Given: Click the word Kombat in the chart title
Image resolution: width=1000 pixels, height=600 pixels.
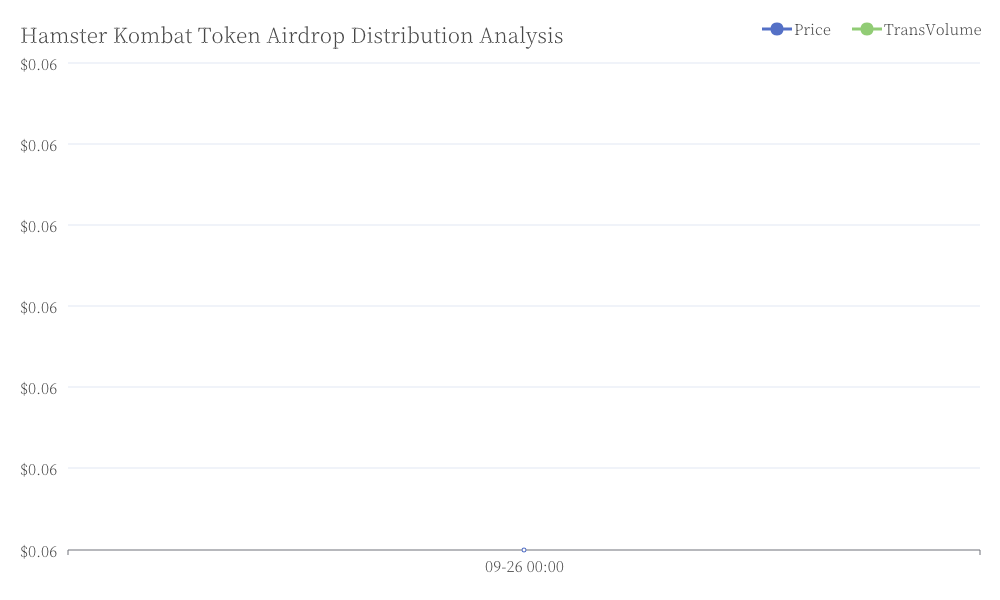Looking at the screenshot, I should [x=152, y=36].
